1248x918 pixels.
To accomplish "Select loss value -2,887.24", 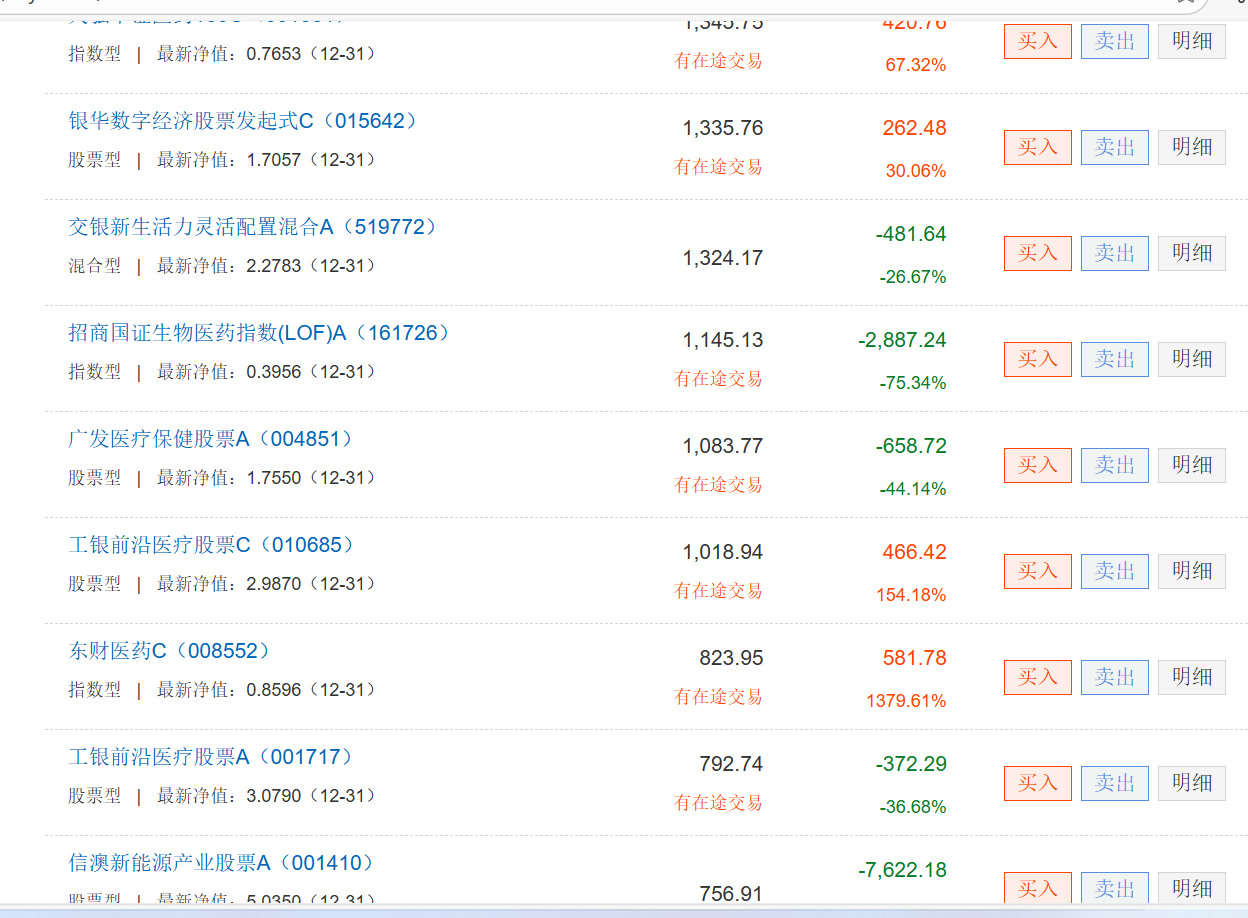I will pyautogui.click(x=902, y=340).
